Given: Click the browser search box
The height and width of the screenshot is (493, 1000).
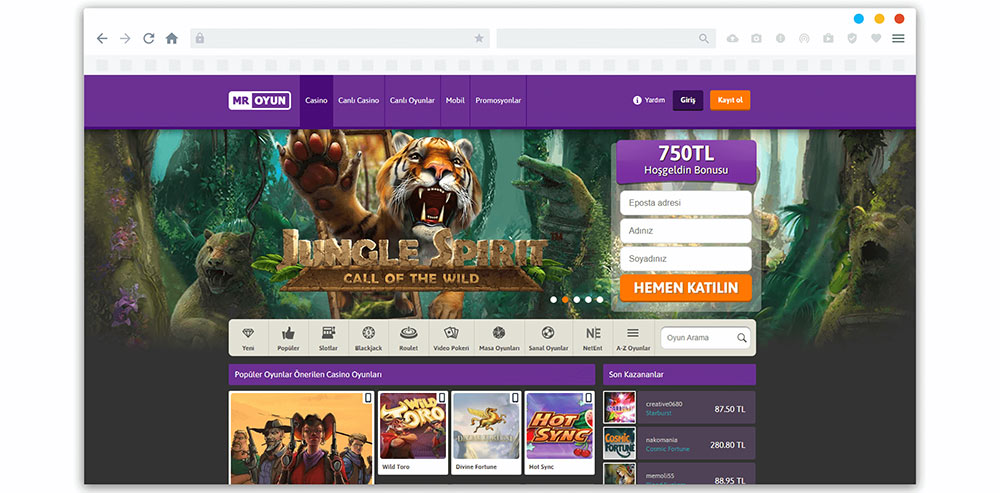Looking at the screenshot, I should [606, 38].
